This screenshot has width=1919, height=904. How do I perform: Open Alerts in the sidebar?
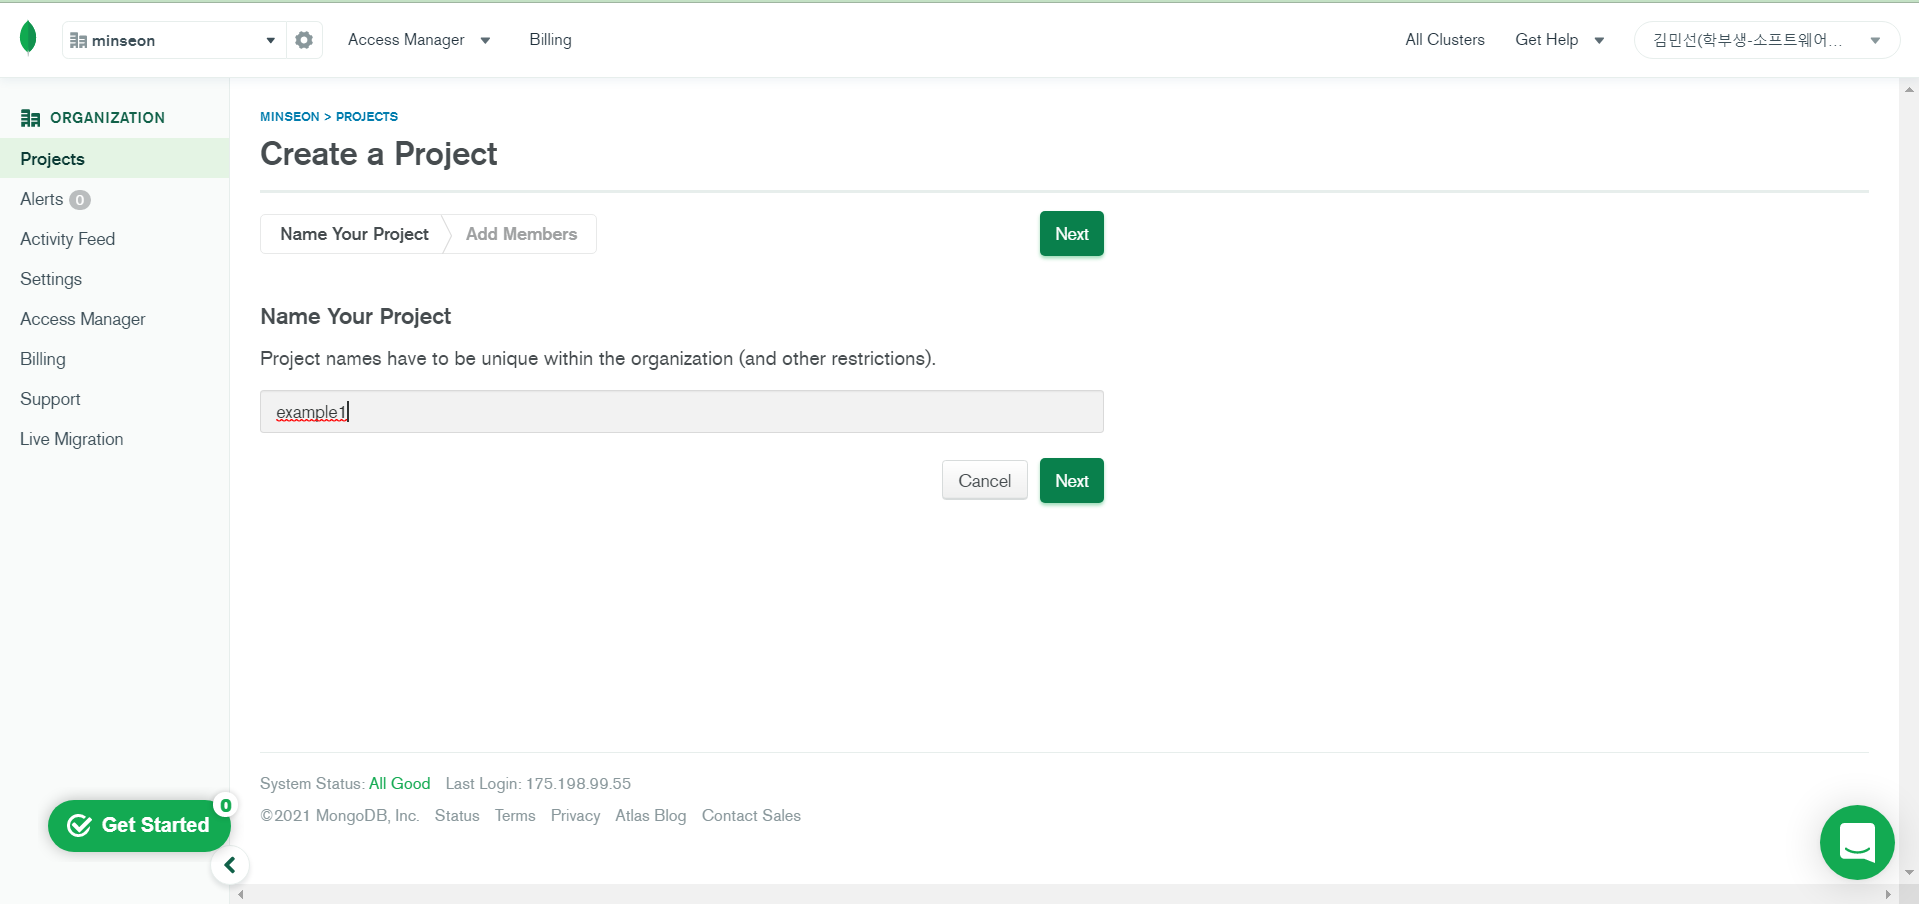(x=41, y=199)
